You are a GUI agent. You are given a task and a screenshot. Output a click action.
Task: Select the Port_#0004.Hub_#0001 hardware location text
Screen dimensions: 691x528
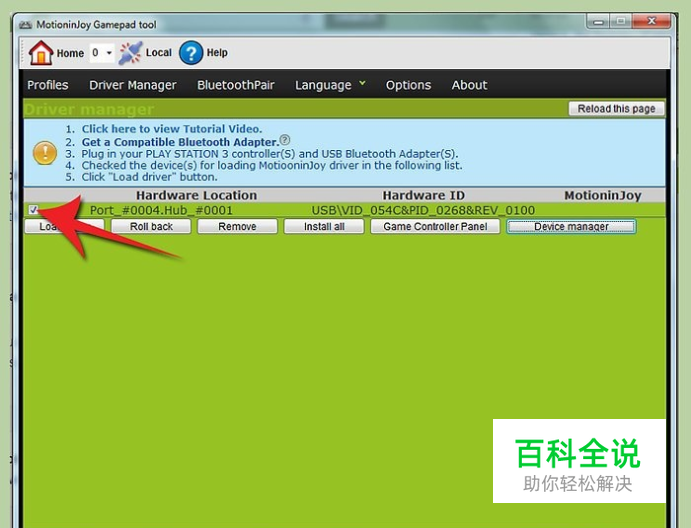(x=161, y=210)
